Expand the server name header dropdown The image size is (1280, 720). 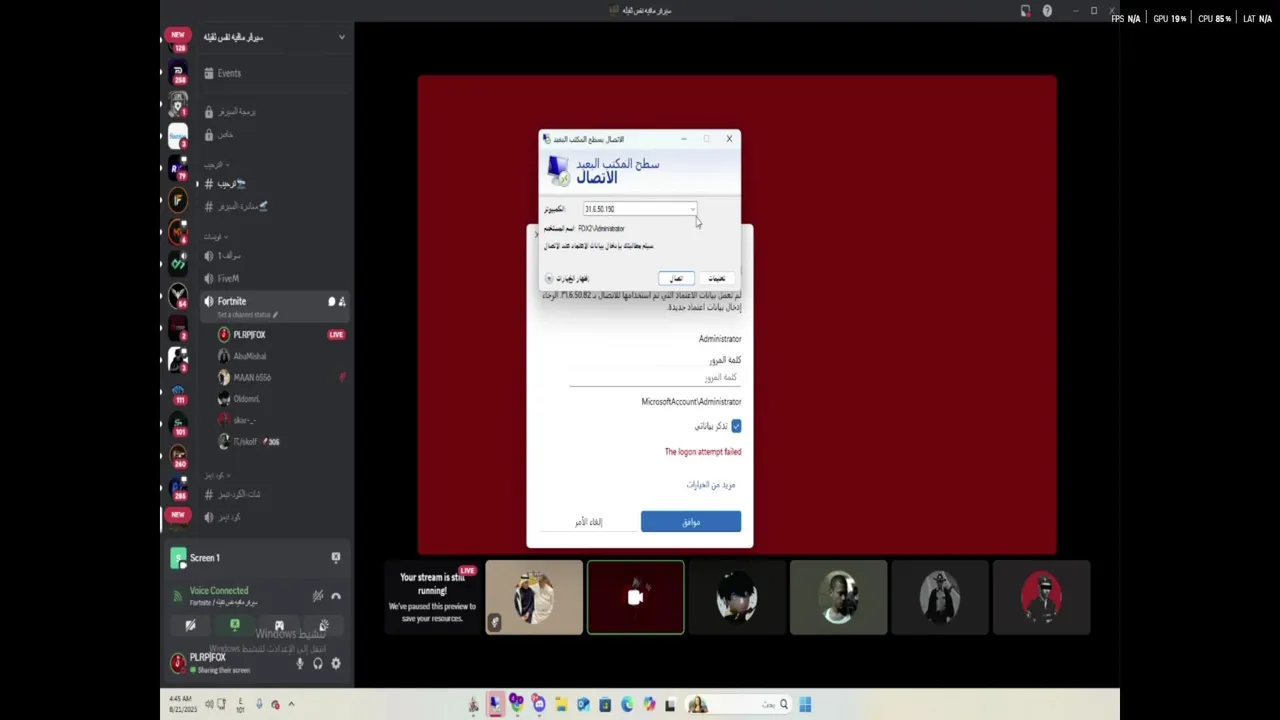click(x=341, y=37)
